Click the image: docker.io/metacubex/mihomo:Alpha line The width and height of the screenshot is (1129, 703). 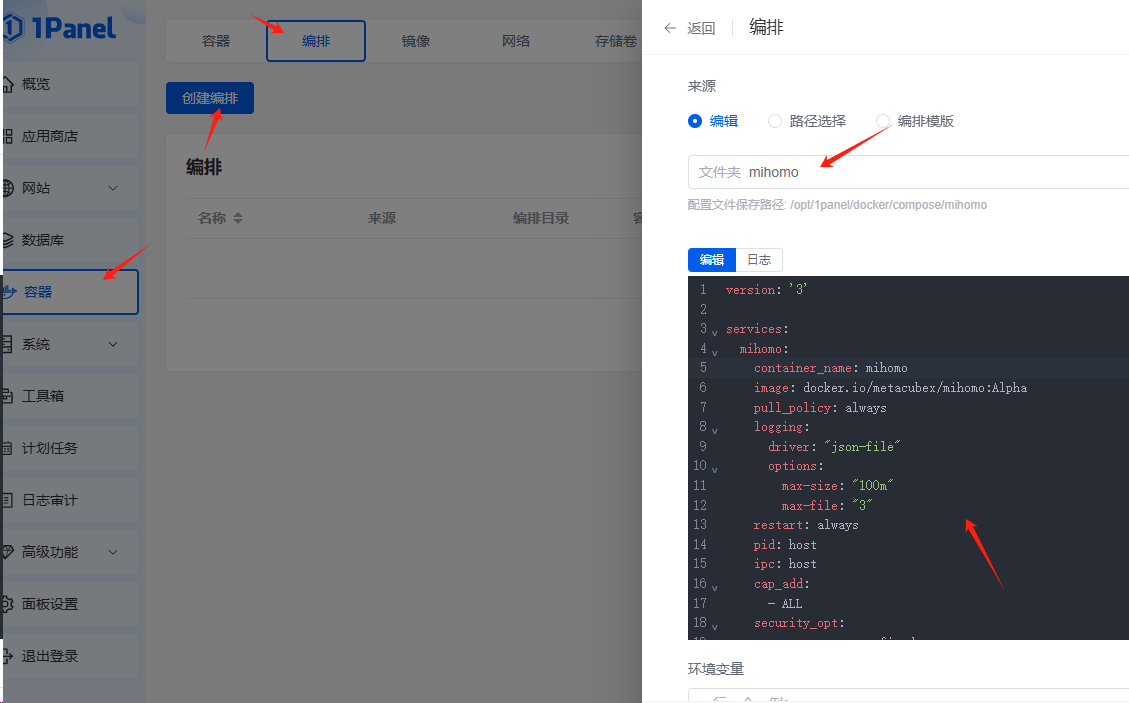pyautogui.click(x=890, y=388)
